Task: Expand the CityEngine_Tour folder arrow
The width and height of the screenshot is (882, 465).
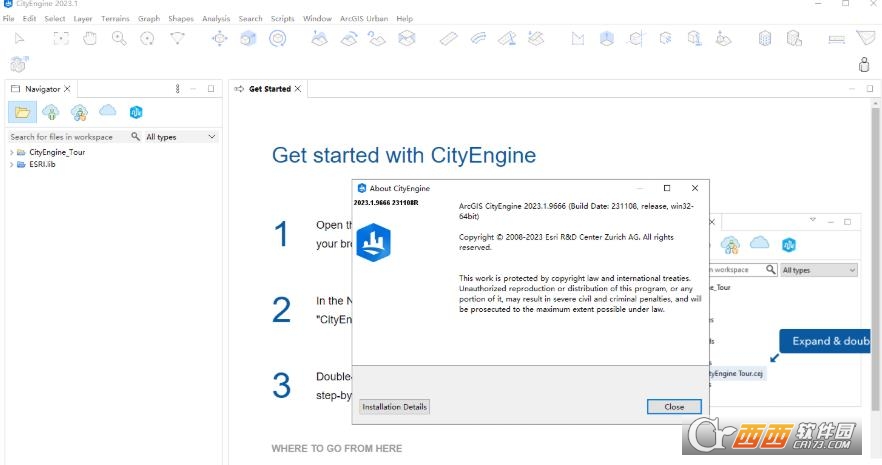Action: point(11,152)
